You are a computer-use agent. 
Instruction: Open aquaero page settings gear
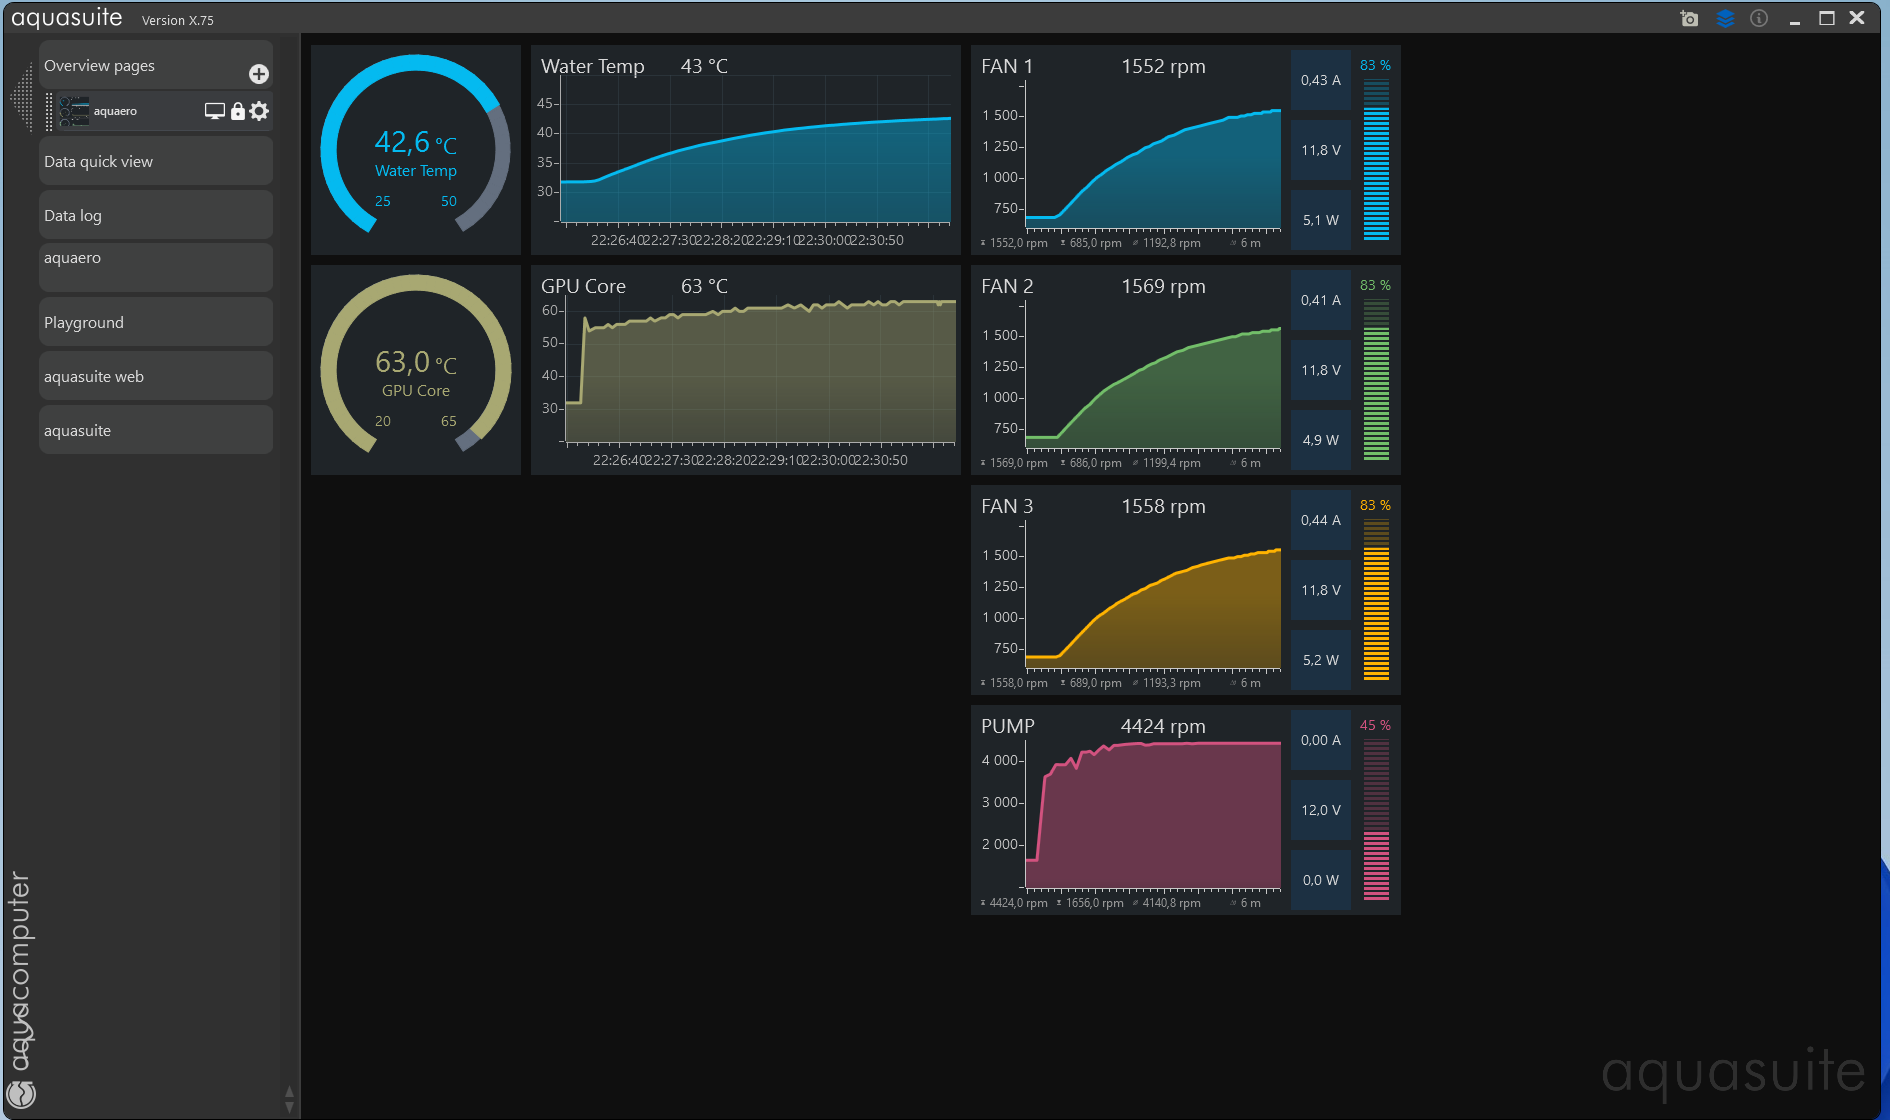[x=259, y=111]
